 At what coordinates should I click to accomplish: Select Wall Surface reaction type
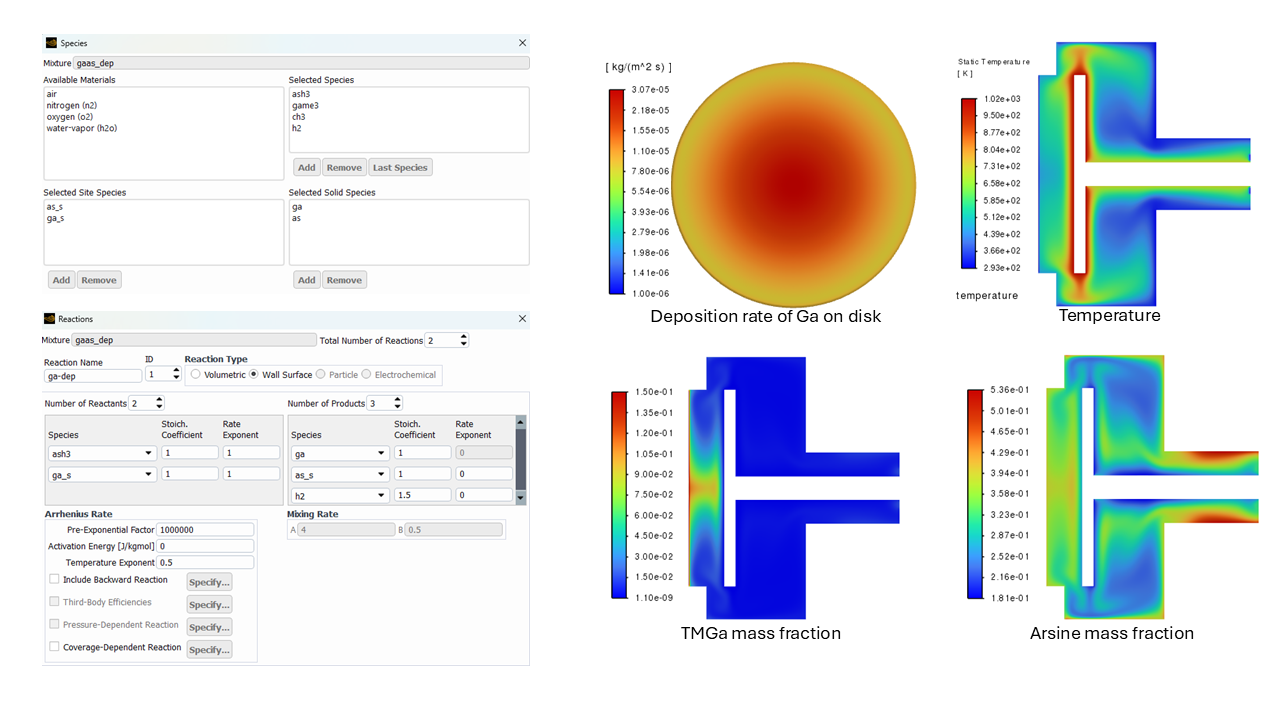pyautogui.click(x=255, y=375)
